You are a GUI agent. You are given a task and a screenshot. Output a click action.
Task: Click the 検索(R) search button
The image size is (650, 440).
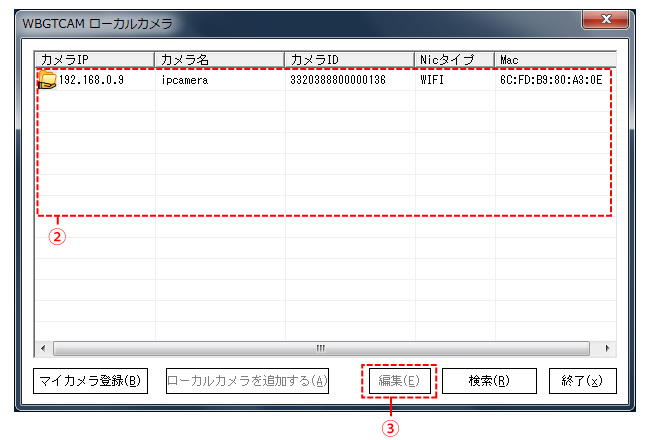click(x=489, y=381)
